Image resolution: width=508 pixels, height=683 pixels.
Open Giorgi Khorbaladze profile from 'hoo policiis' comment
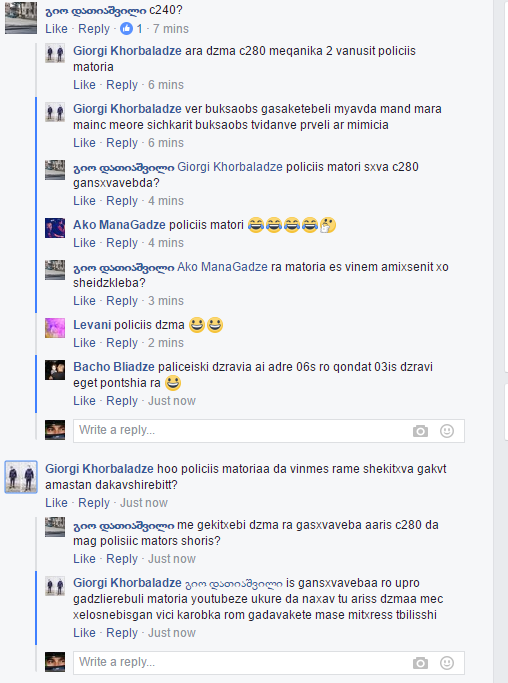click(x=99, y=469)
